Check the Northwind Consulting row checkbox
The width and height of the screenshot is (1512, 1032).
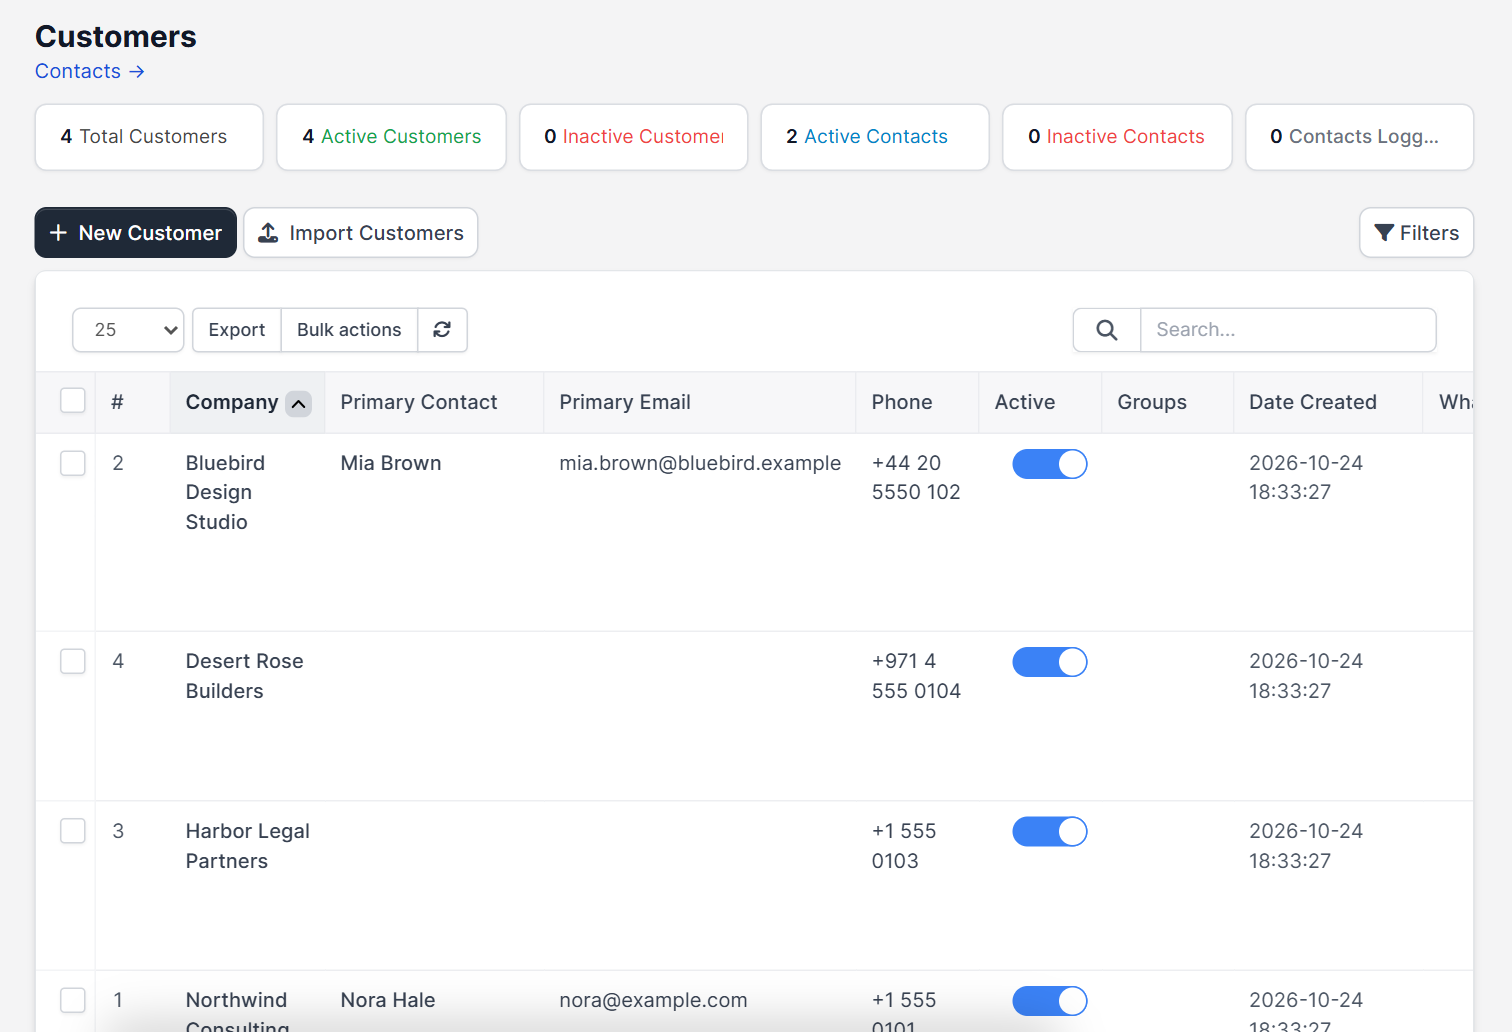click(73, 1000)
